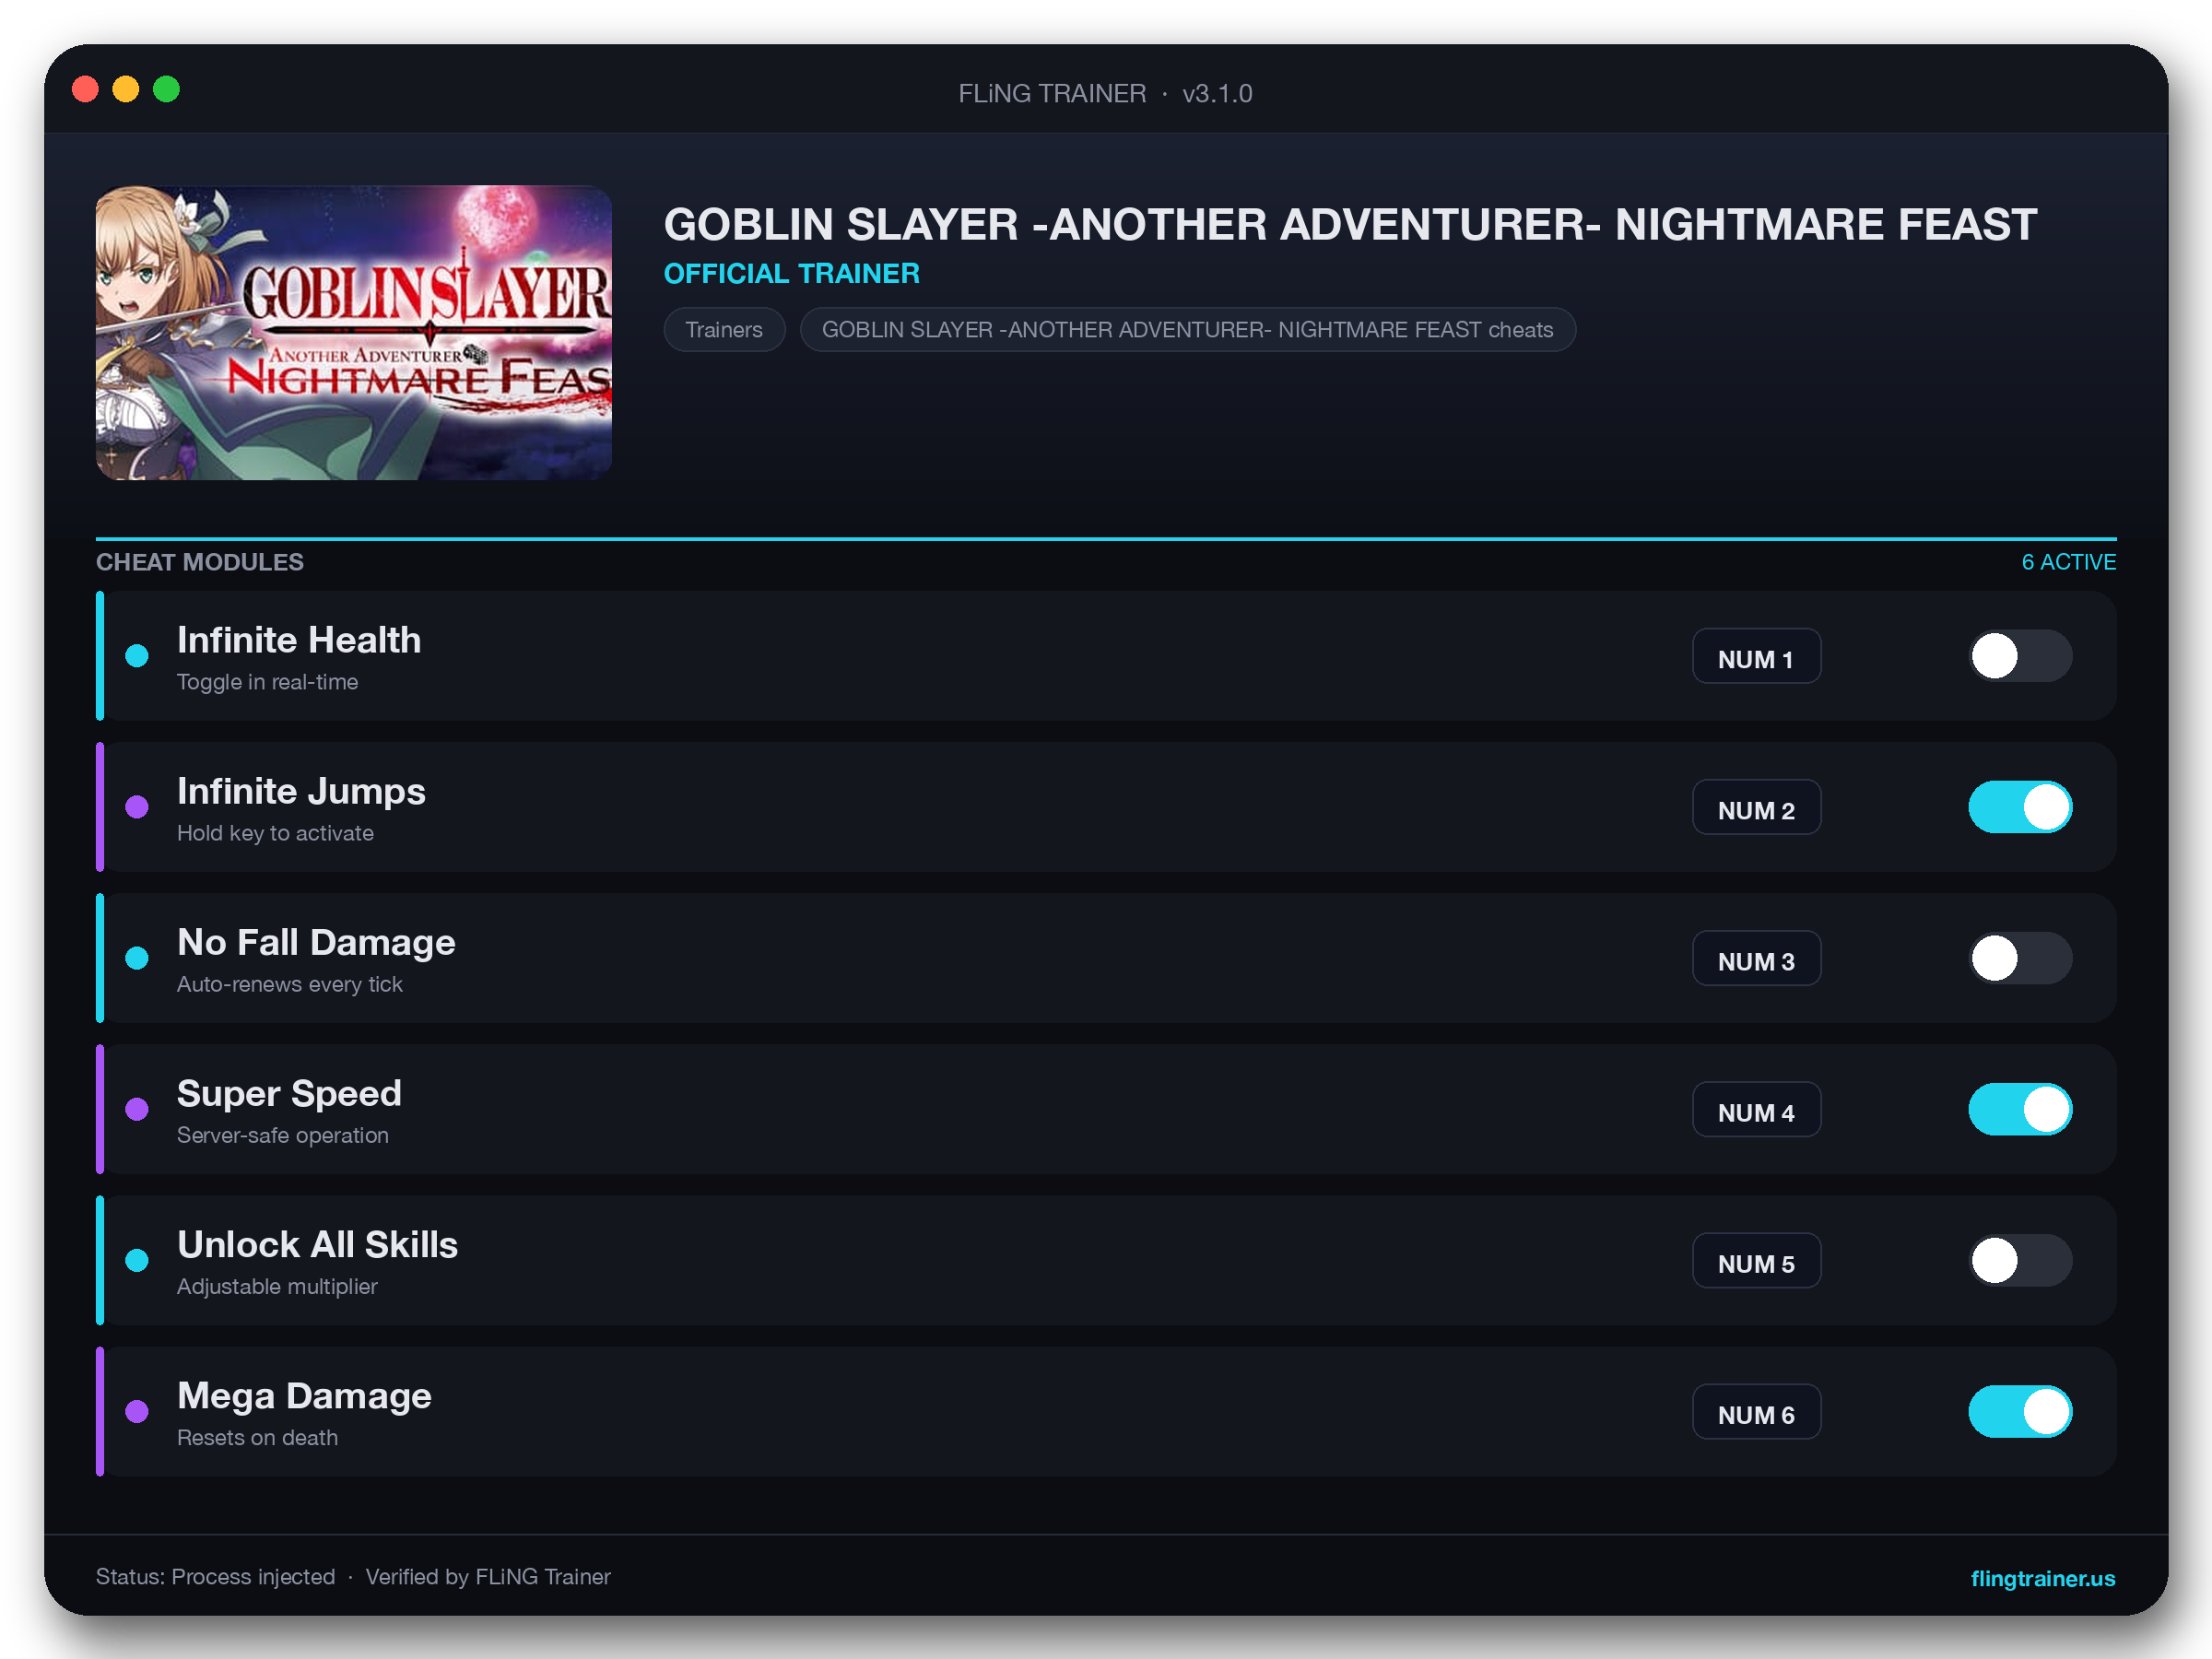Image resolution: width=2212 pixels, height=1659 pixels.
Task: Click Verified by FLiNG Trainer text
Action: (x=488, y=1577)
